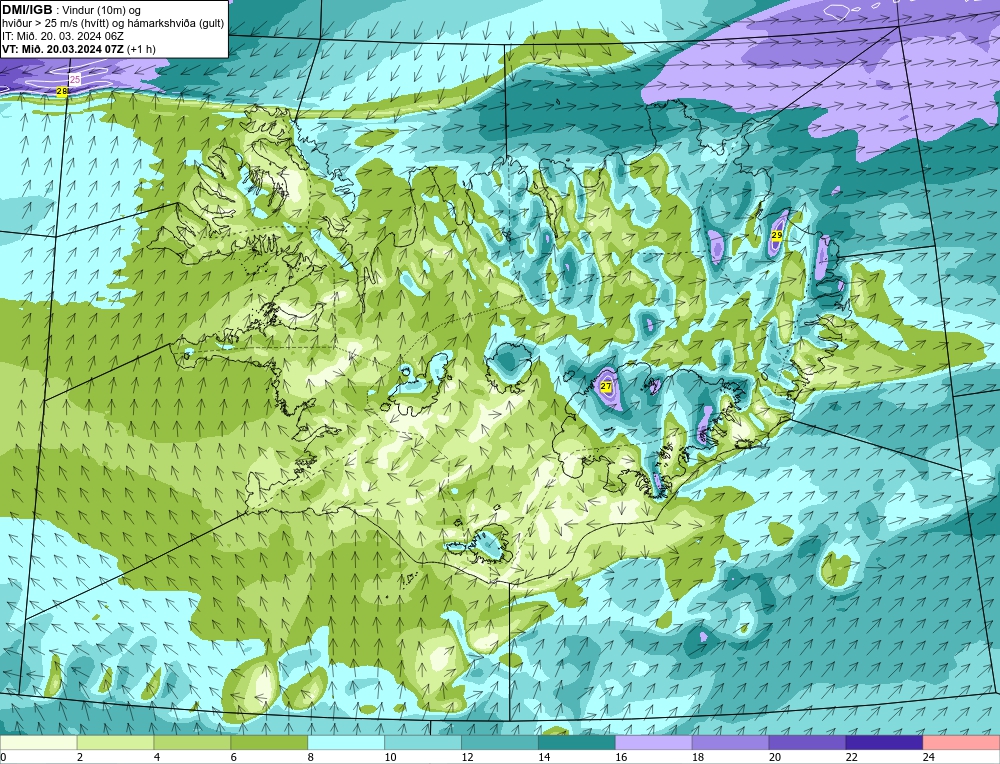The image size is (1000, 764).
Task: Click the 4–6 m/s green legend color
Action: (x=192, y=743)
